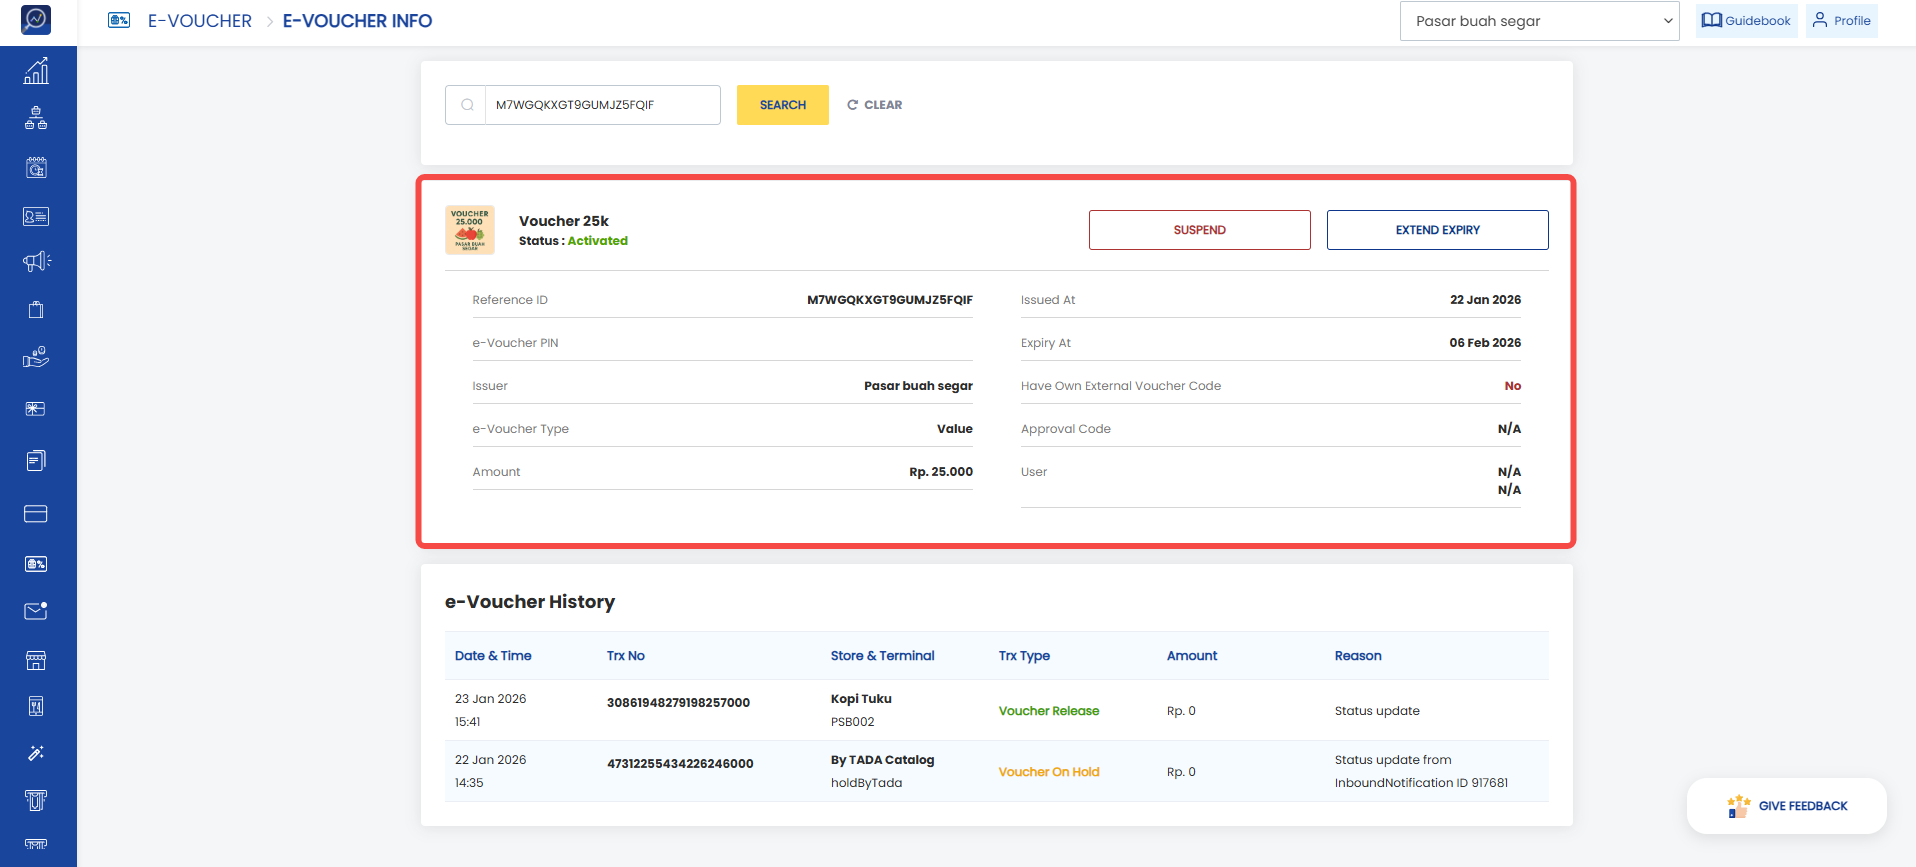This screenshot has width=1916, height=867.
Task: Click the yellow SEARCH button
Action: (782, 105)
